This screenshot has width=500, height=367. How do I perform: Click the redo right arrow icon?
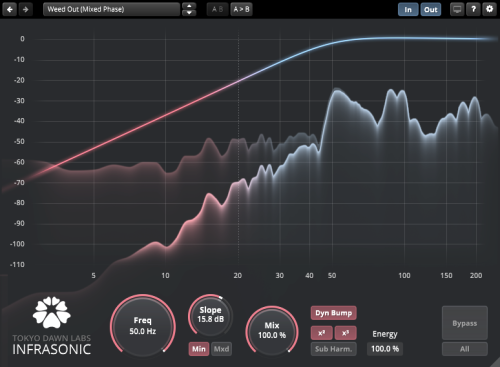point(26,9)
